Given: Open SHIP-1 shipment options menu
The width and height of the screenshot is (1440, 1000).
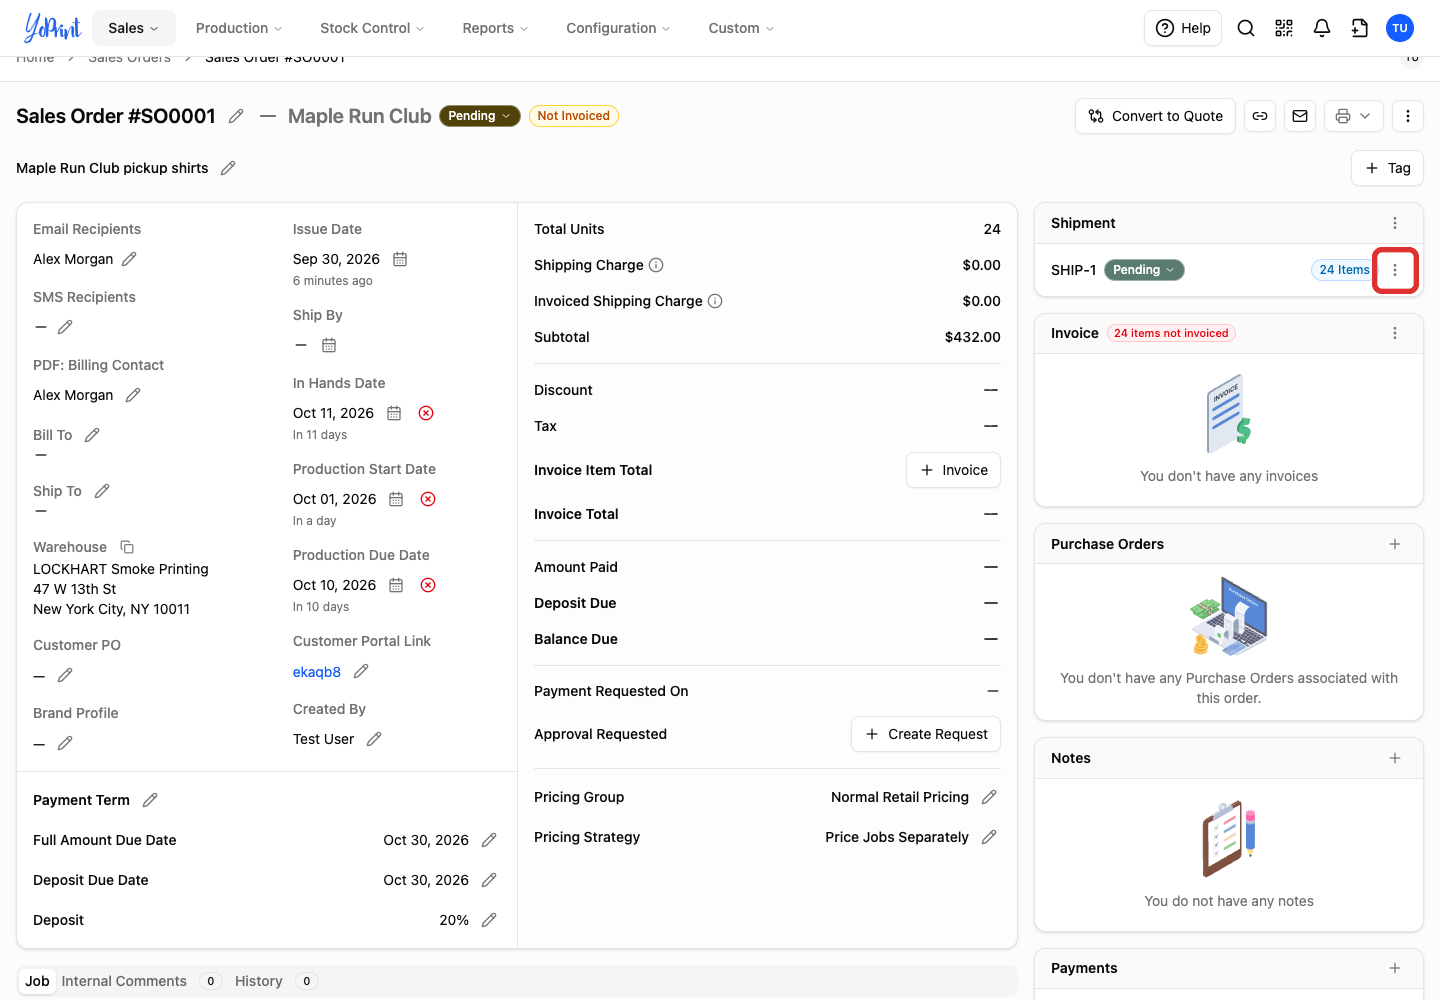Looking at the screenshot, I should point(1395,270).
